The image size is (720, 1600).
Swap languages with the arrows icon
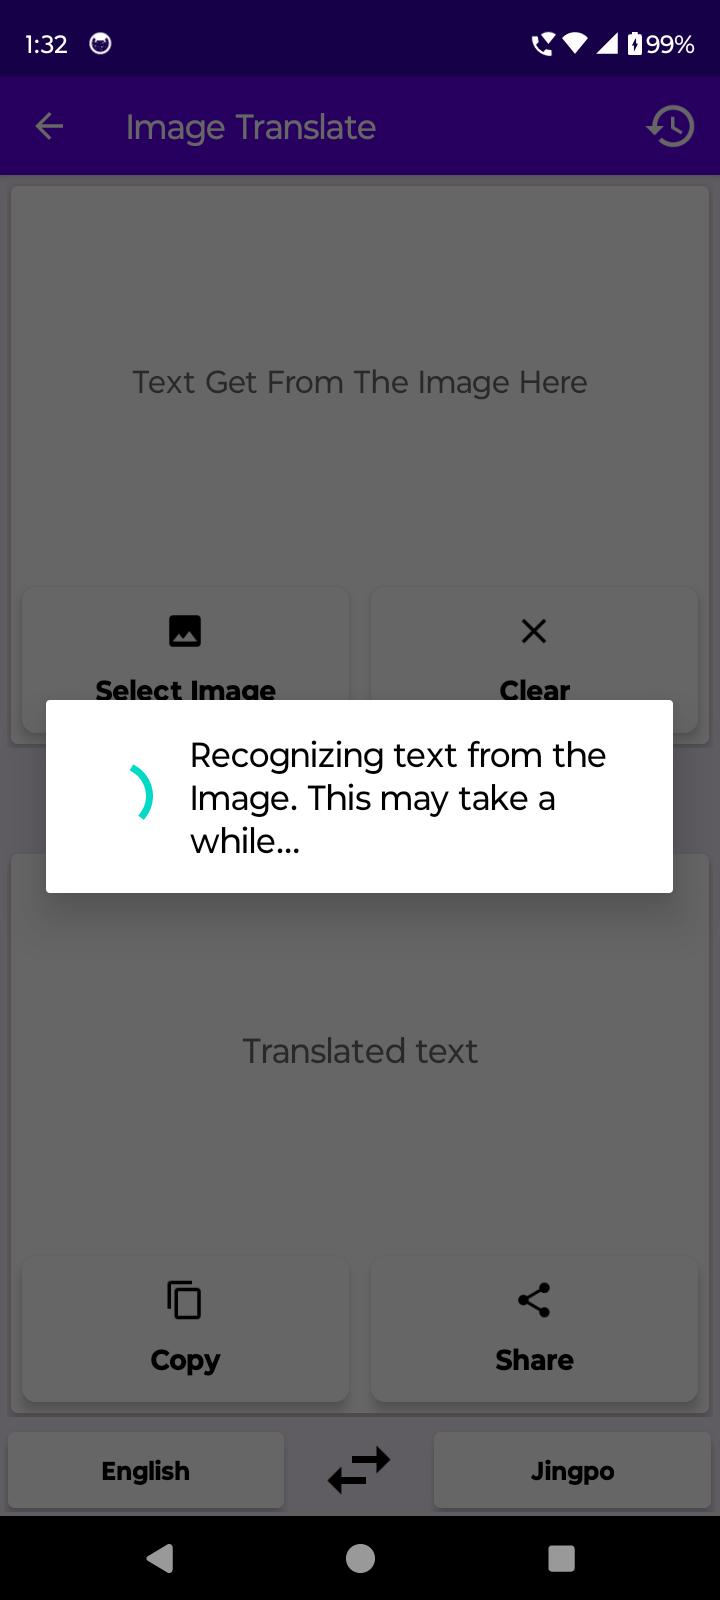[x=359, y=1471]
